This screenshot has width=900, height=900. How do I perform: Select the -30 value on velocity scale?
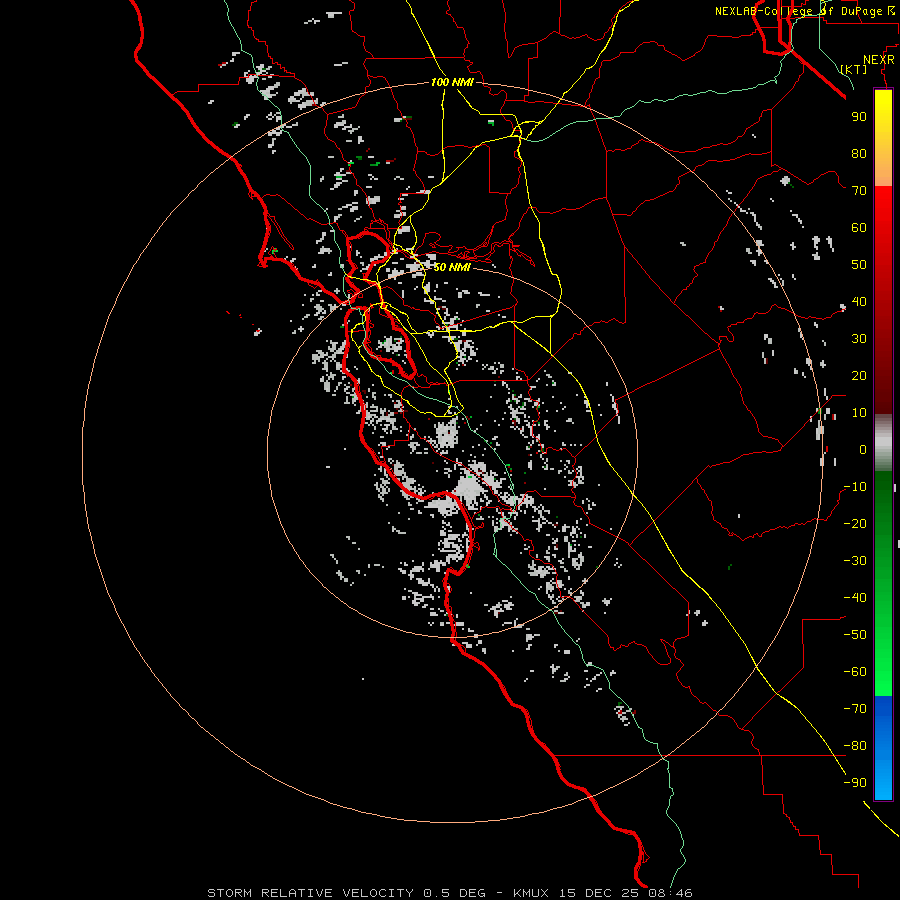point(855,561)
